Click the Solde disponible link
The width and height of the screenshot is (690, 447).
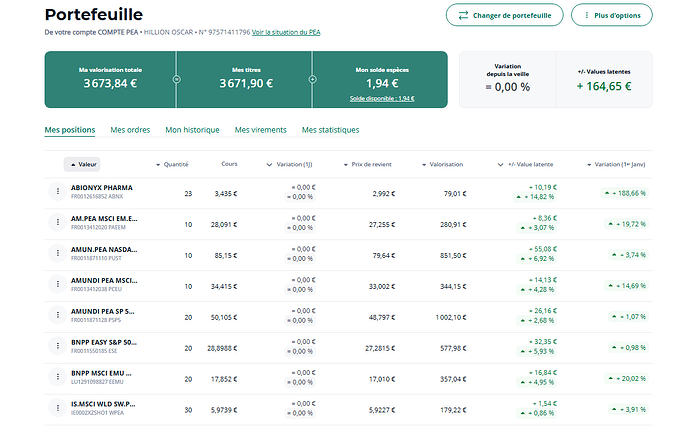pos(381,98)
